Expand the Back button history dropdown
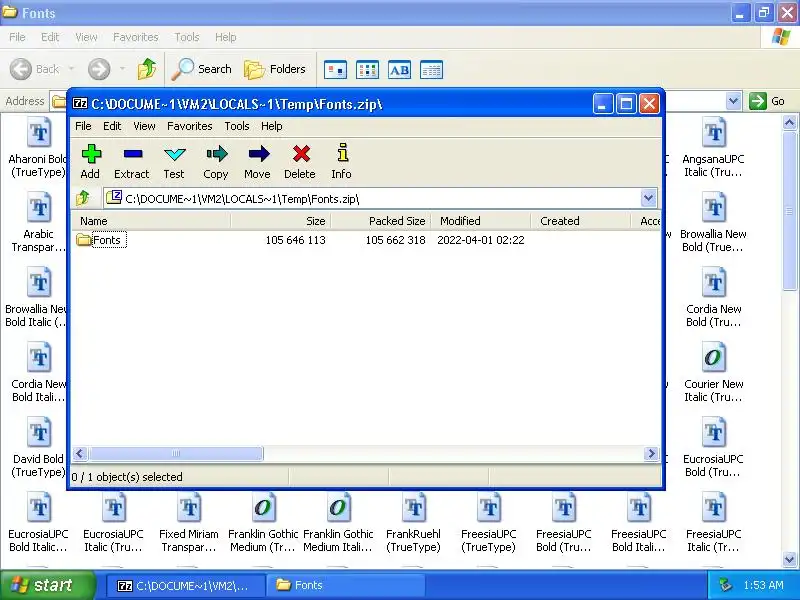800x600 pixels. click(x=71, y=69)
